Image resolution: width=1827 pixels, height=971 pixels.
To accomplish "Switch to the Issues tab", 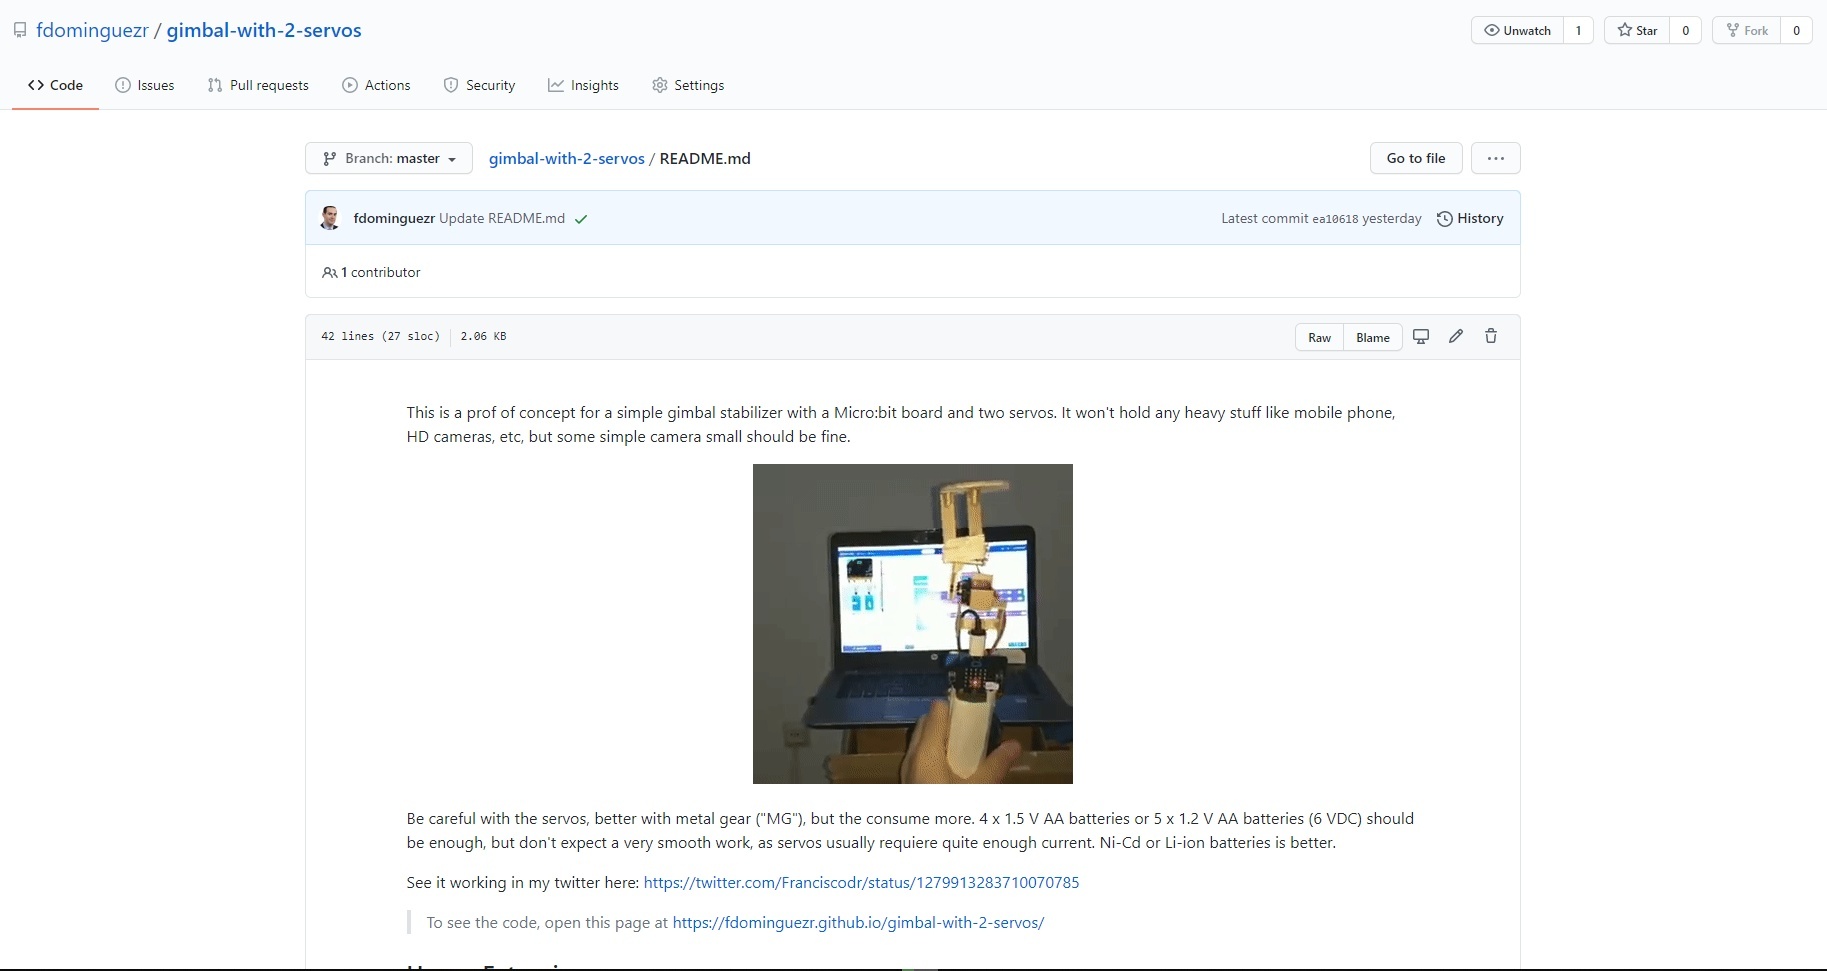I will [145, 85].
